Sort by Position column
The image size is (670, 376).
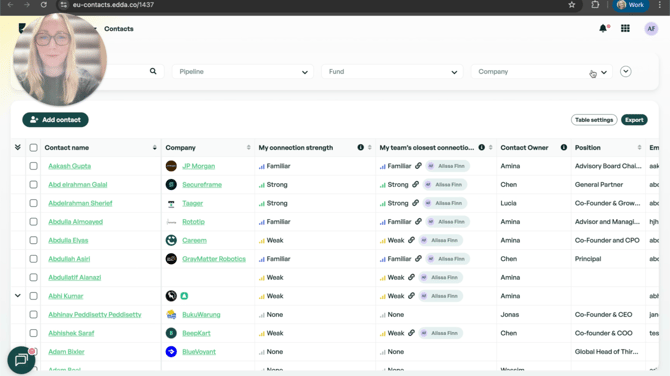tap(639, 147)
